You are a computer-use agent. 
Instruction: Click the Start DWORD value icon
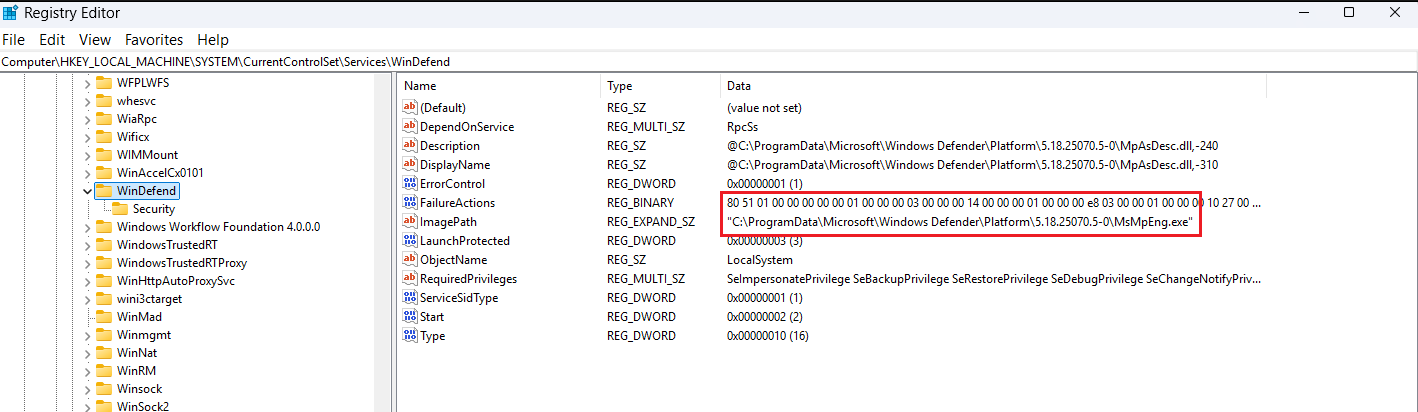(409, 317)
